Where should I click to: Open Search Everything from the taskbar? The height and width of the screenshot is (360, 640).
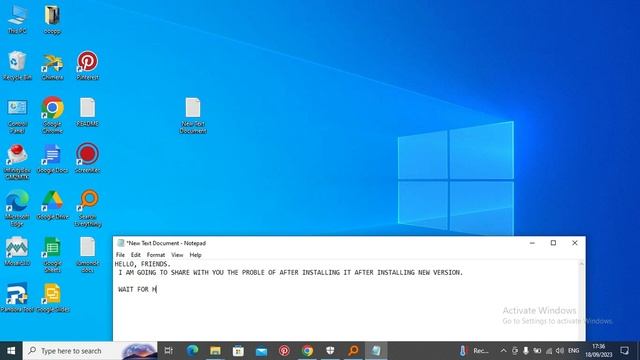353,351
